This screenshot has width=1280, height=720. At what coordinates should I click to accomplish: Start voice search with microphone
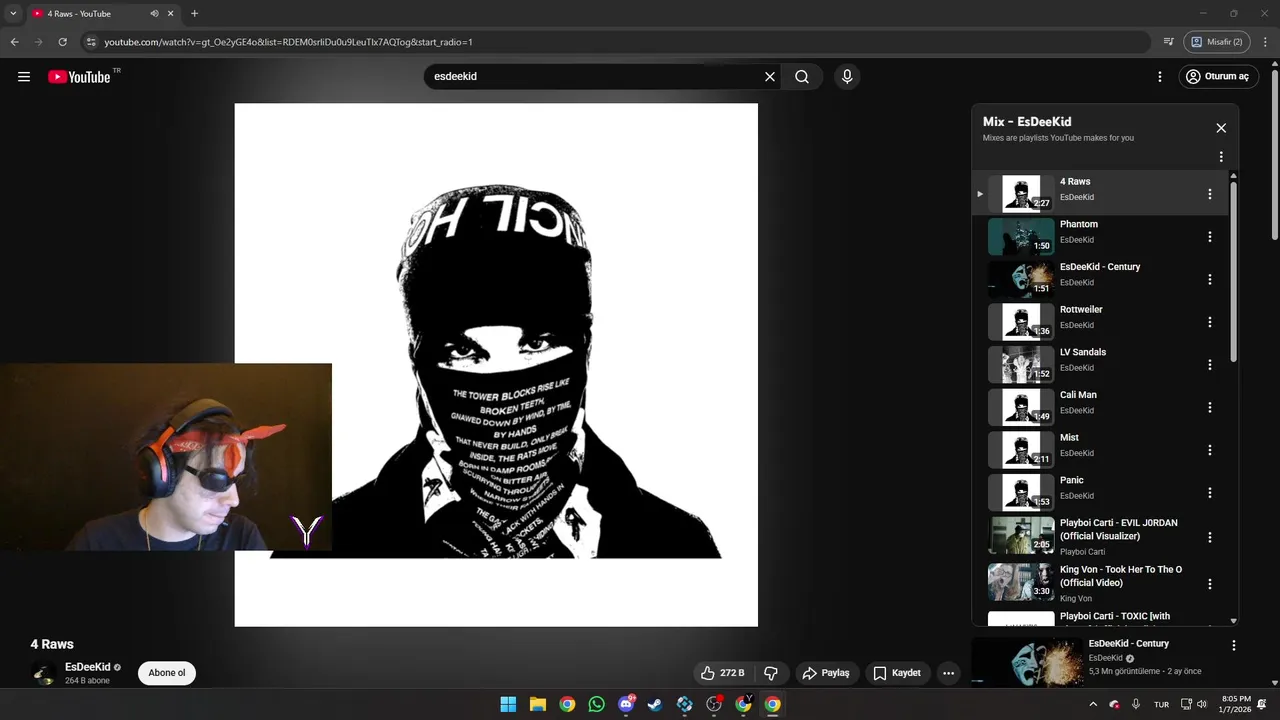pyautogui.click(x=847, y=77)
